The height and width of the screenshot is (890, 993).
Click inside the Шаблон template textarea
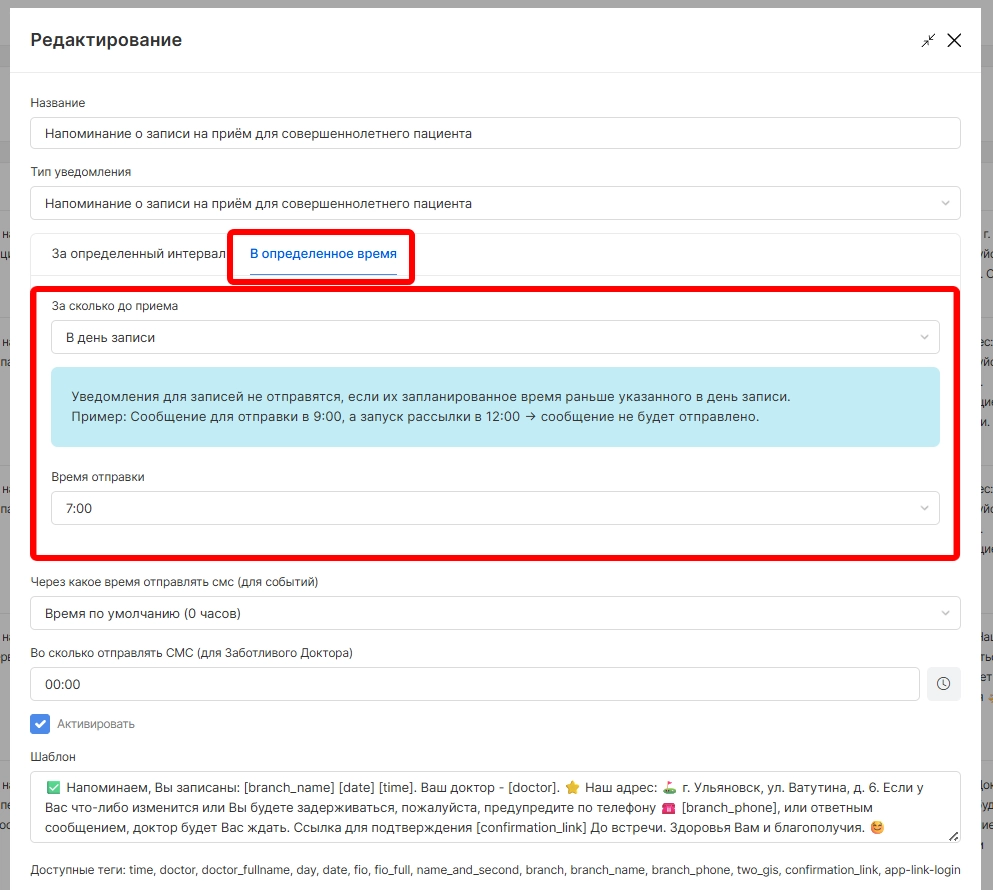coord(495,806)
